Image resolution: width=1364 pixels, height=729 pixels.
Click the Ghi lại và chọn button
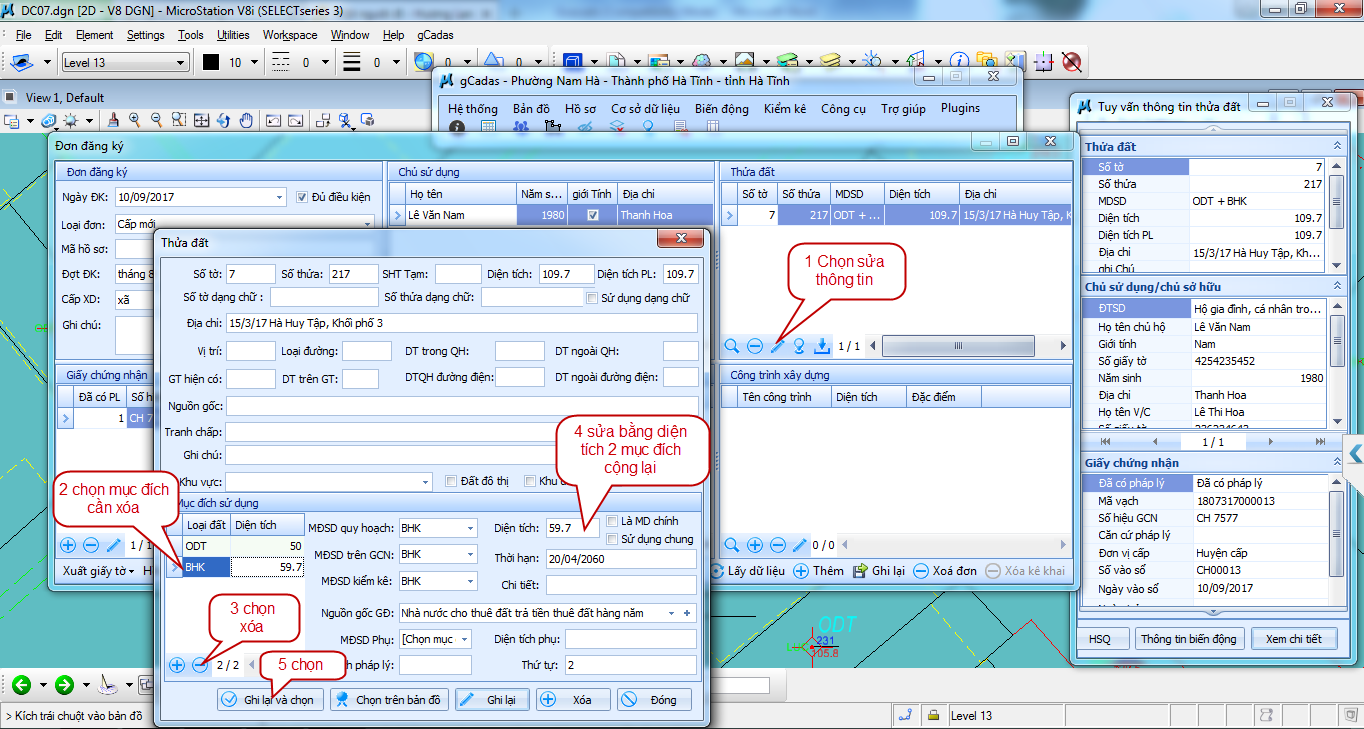tap(269, 700)
